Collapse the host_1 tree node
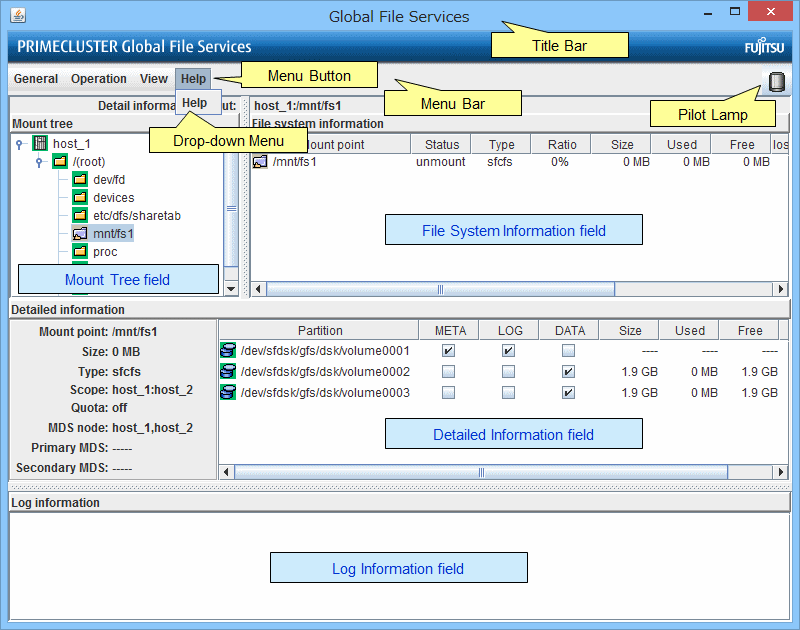800x630 pixels. click(21, 144)
